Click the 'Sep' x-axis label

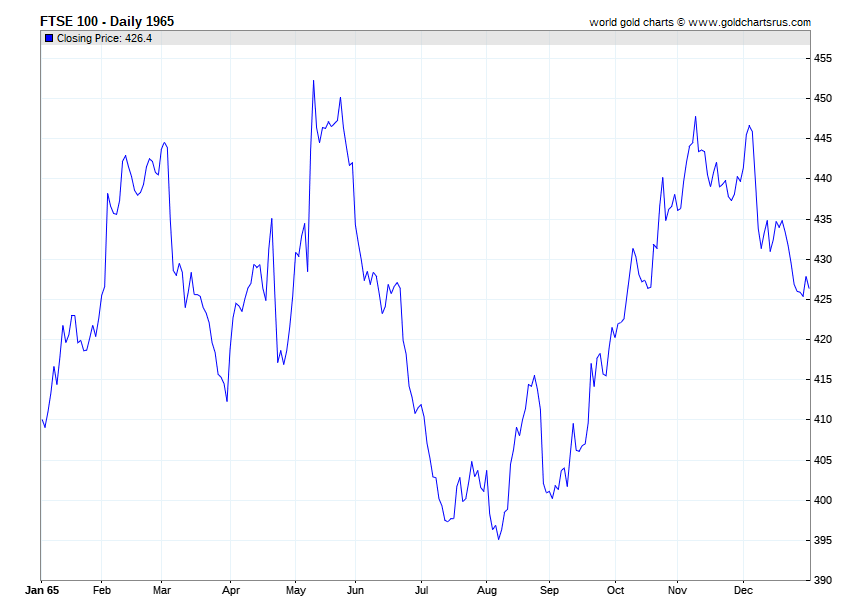(x=549, y=590)
